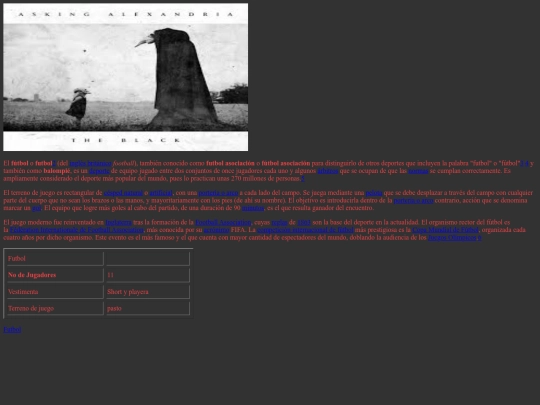Open the 'pelota' link
Image resolution: width=540 pixels, height=405 pixels.
click(374, 193)
